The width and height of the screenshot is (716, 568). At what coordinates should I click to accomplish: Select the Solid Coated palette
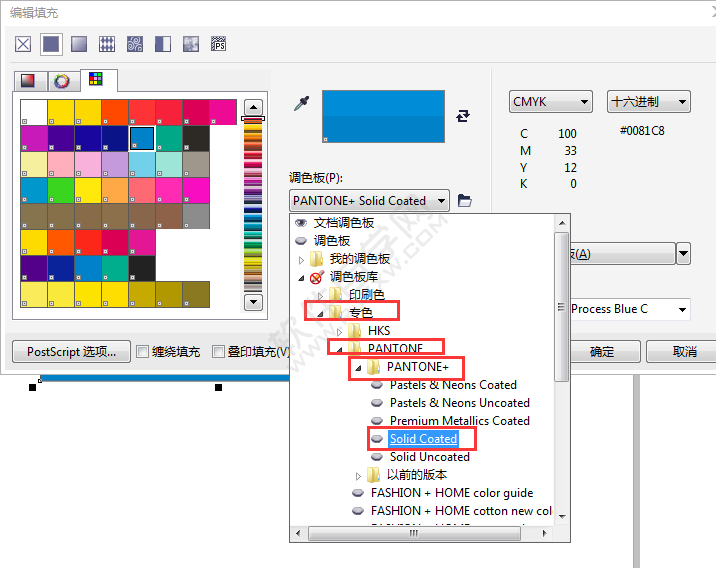point(423,439)
